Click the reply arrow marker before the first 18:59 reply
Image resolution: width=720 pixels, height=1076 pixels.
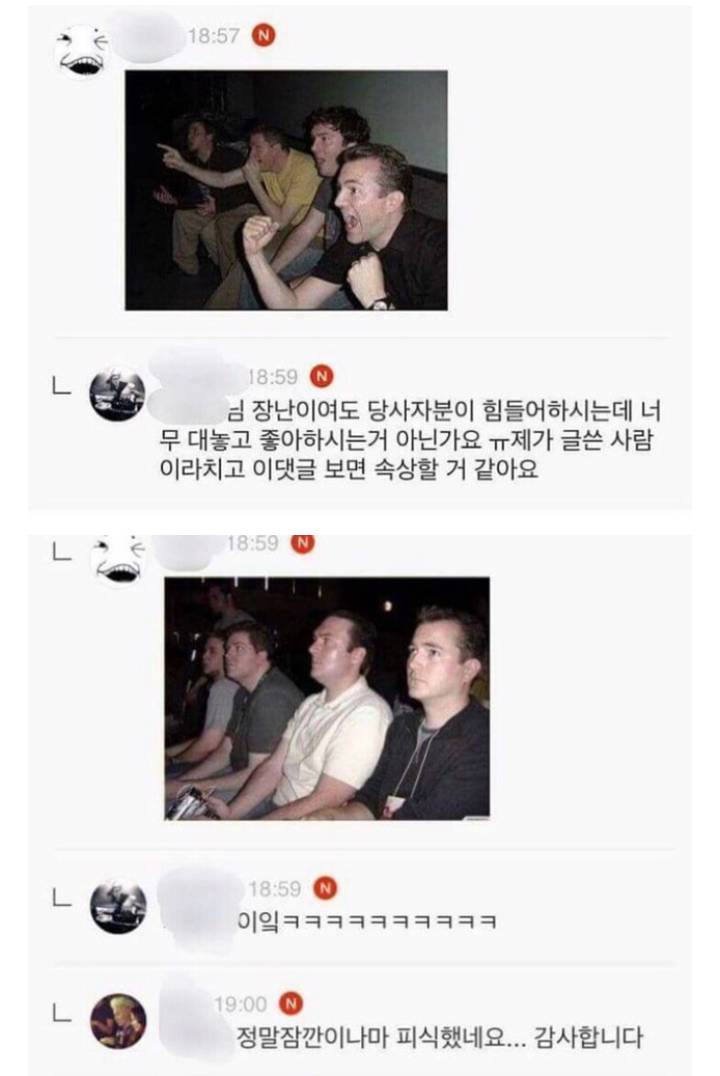(62, 386)
